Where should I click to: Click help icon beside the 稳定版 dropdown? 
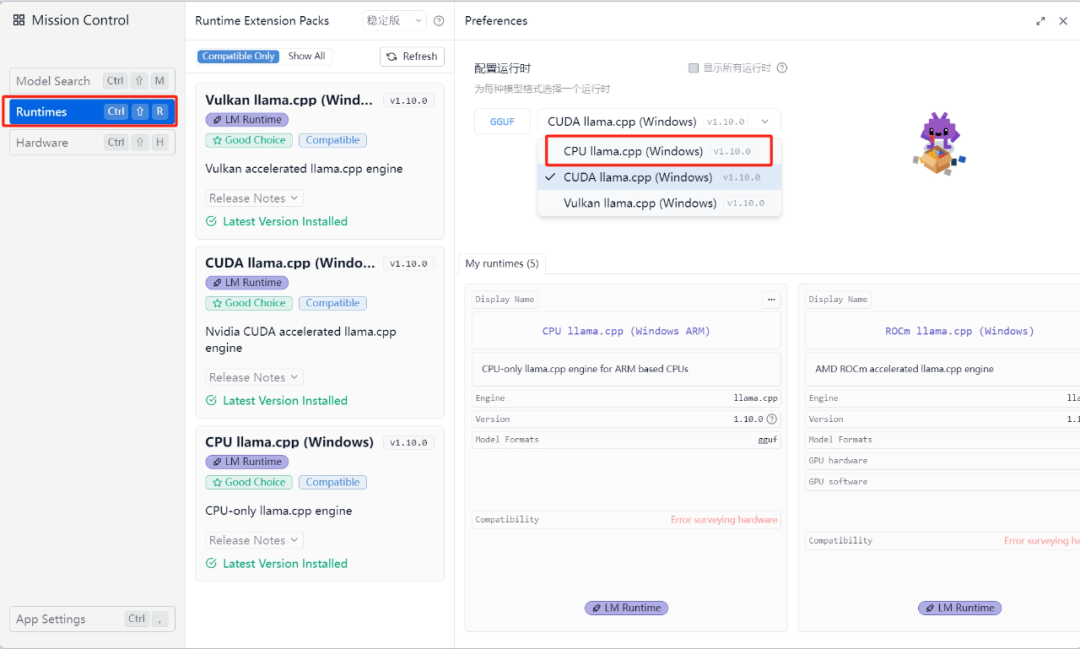pos(439,21)
